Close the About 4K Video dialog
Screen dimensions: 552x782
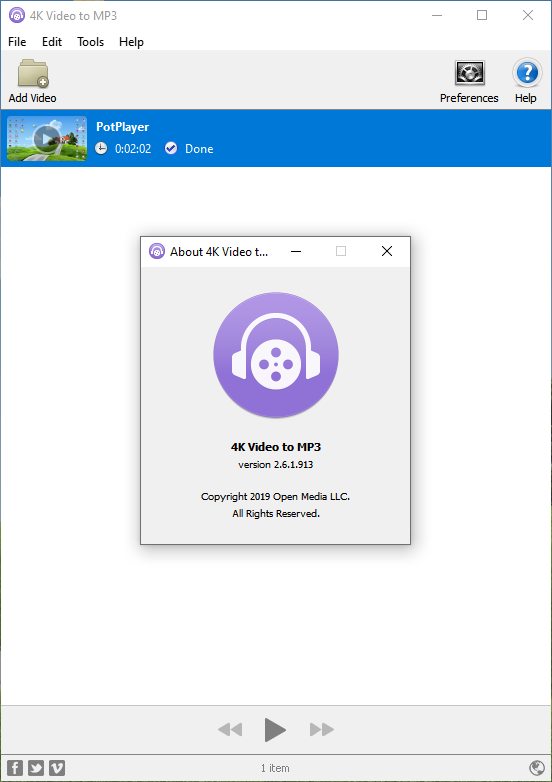[x=387, y=251]
